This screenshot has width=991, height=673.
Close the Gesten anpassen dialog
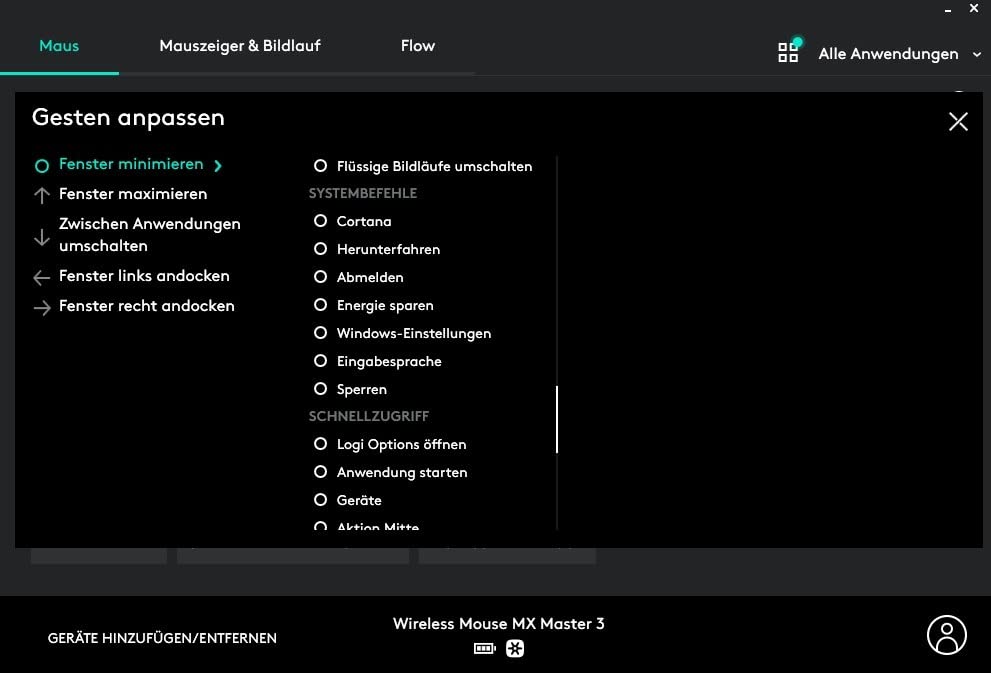pos(958,121)
